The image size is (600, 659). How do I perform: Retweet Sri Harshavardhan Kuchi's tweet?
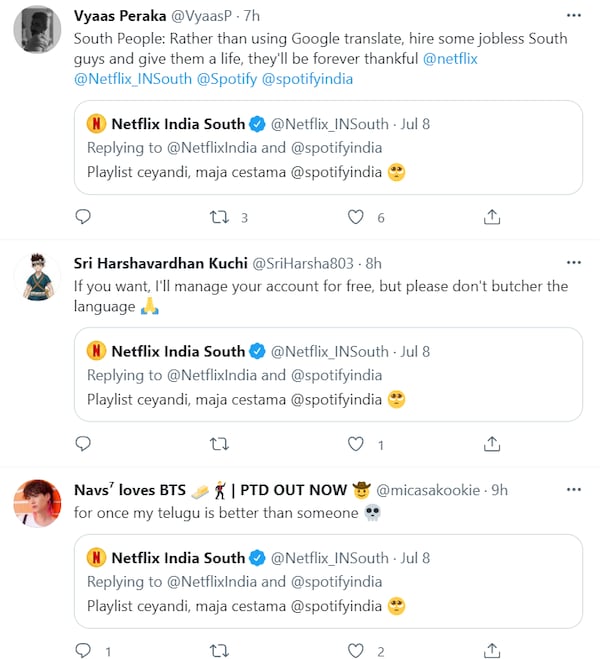point(219,443)
